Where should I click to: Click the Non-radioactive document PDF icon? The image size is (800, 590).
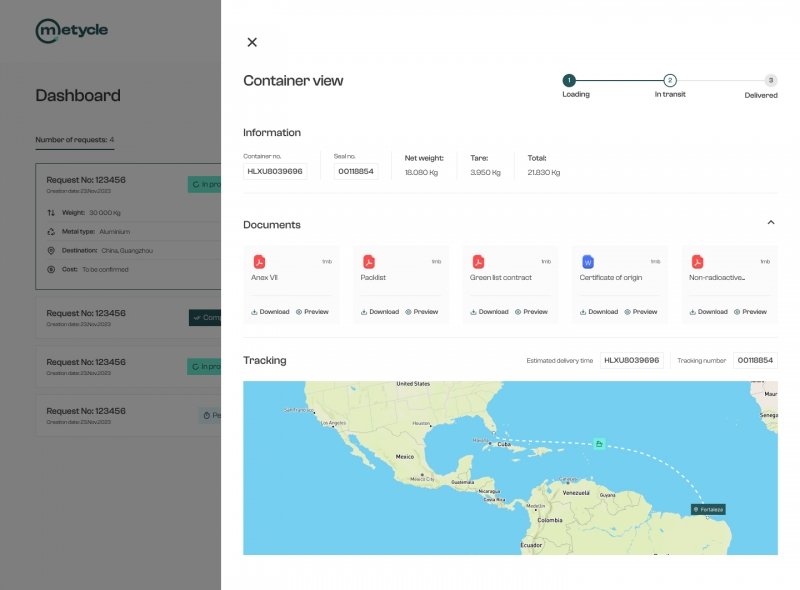point(698,262)
